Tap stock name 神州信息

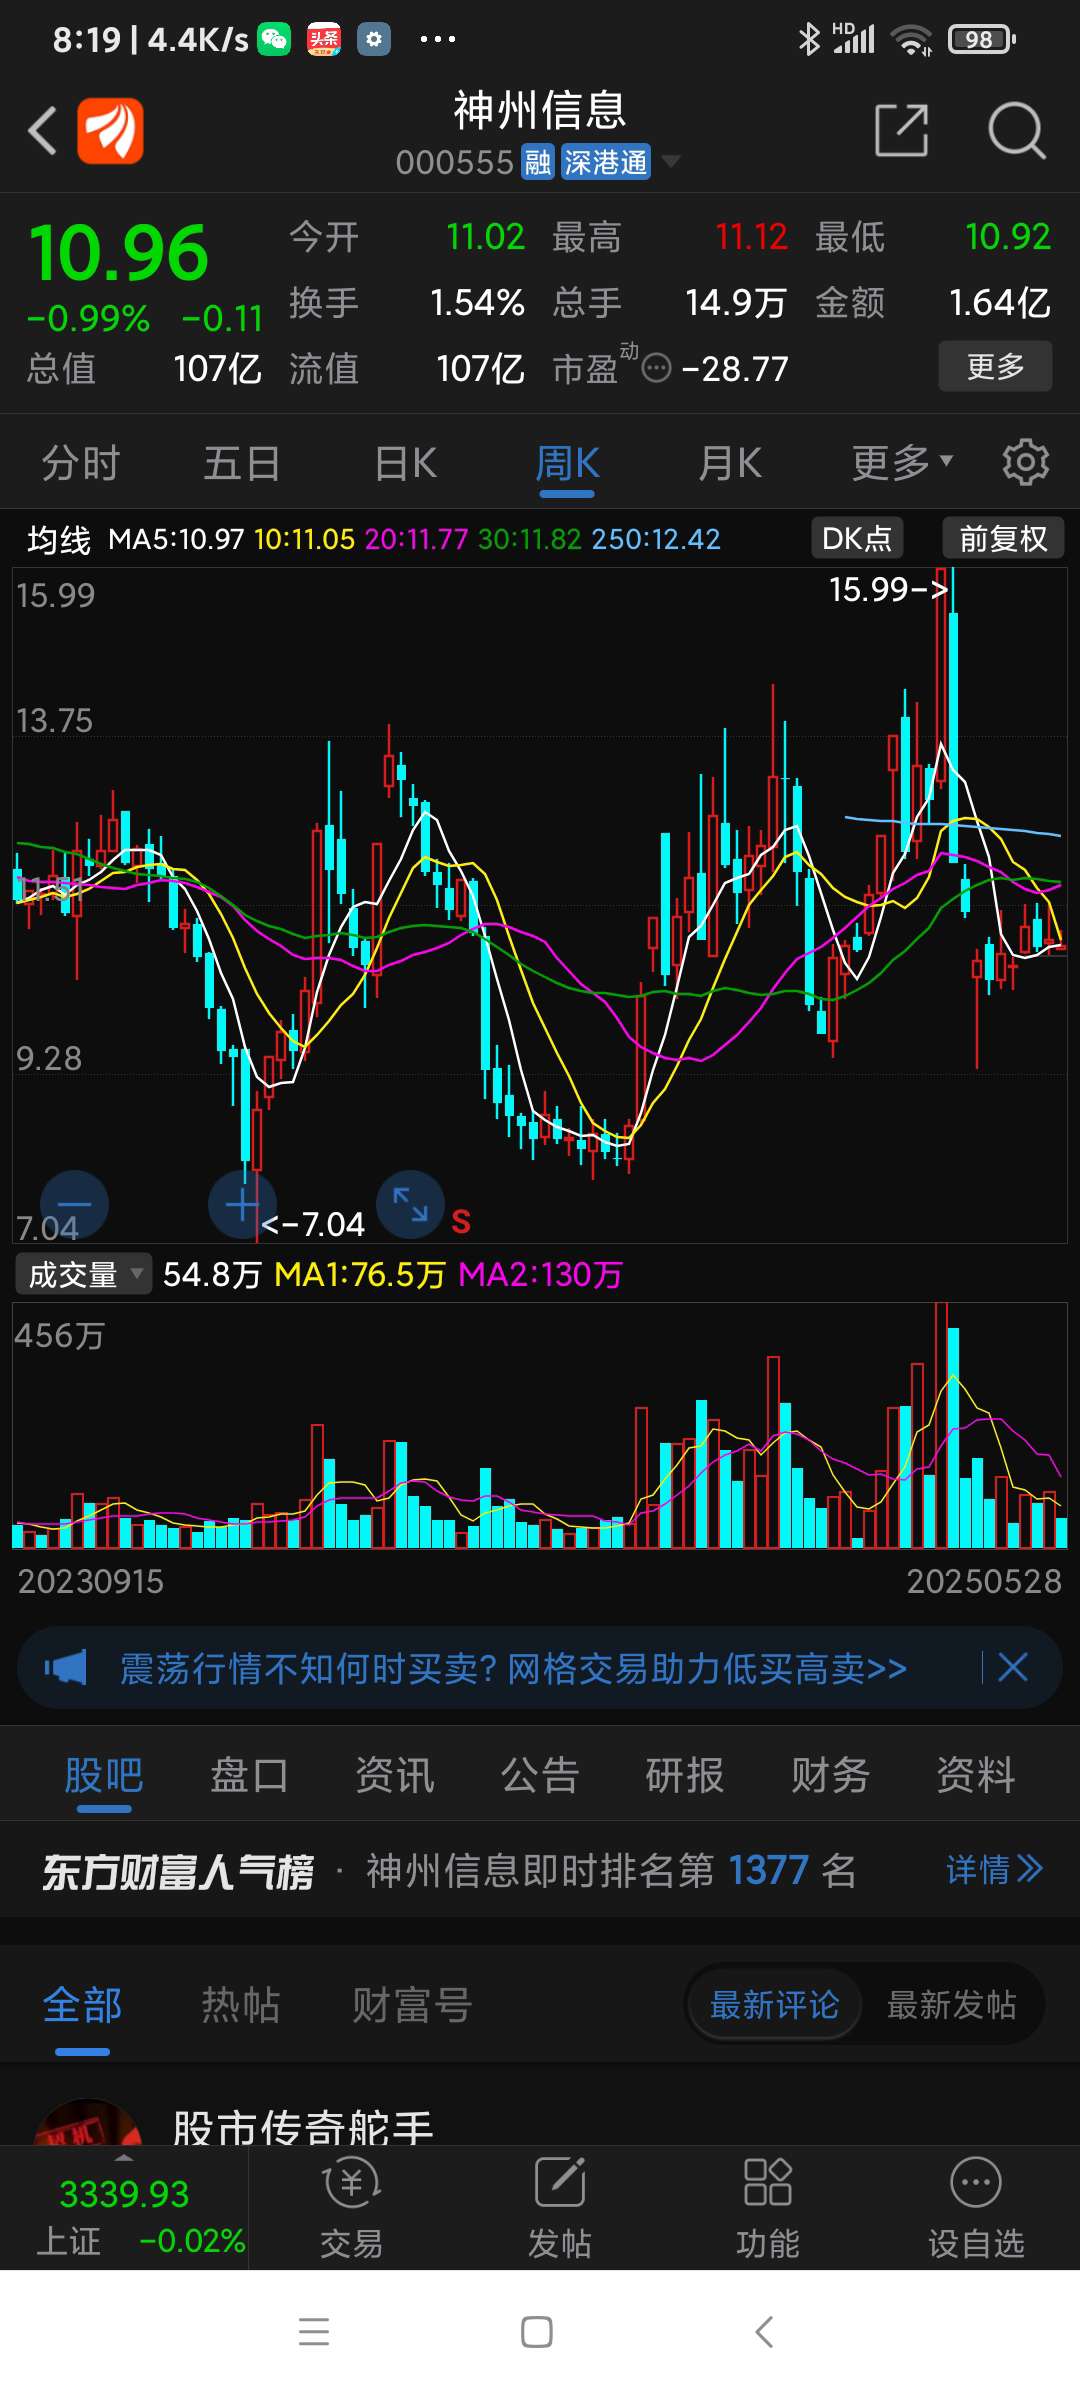click(x=540, y=110)
